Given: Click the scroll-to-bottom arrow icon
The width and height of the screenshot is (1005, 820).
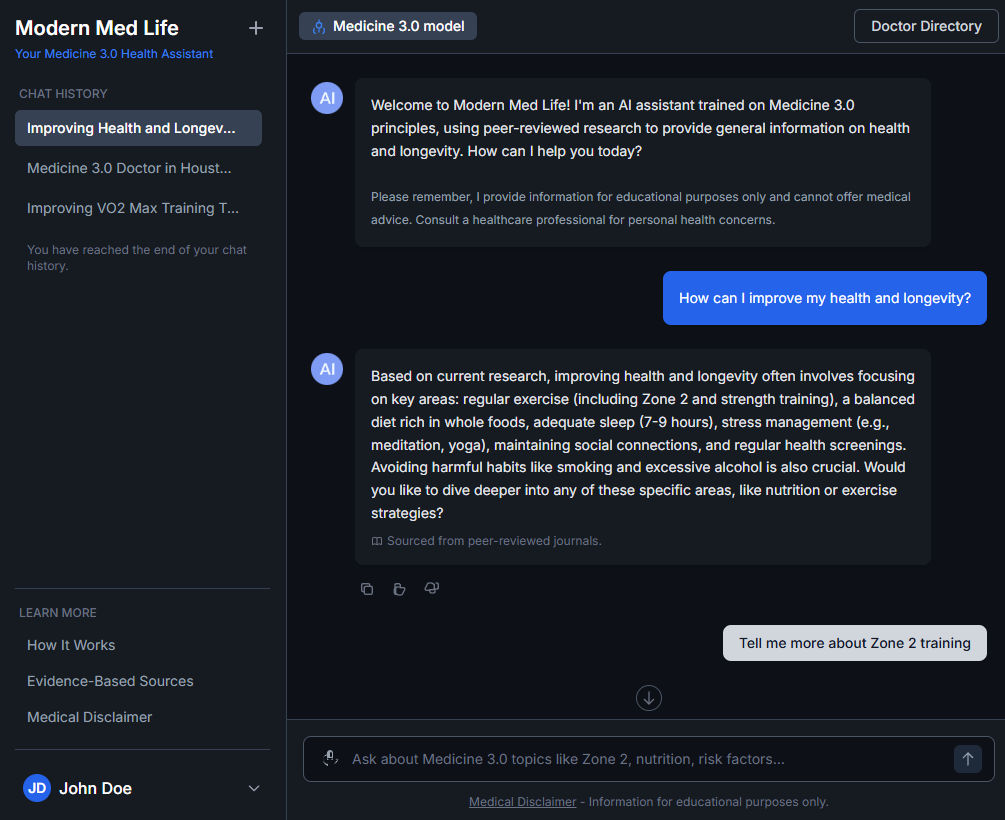Looking at the screenshot, I should click(x=649, y=698).
